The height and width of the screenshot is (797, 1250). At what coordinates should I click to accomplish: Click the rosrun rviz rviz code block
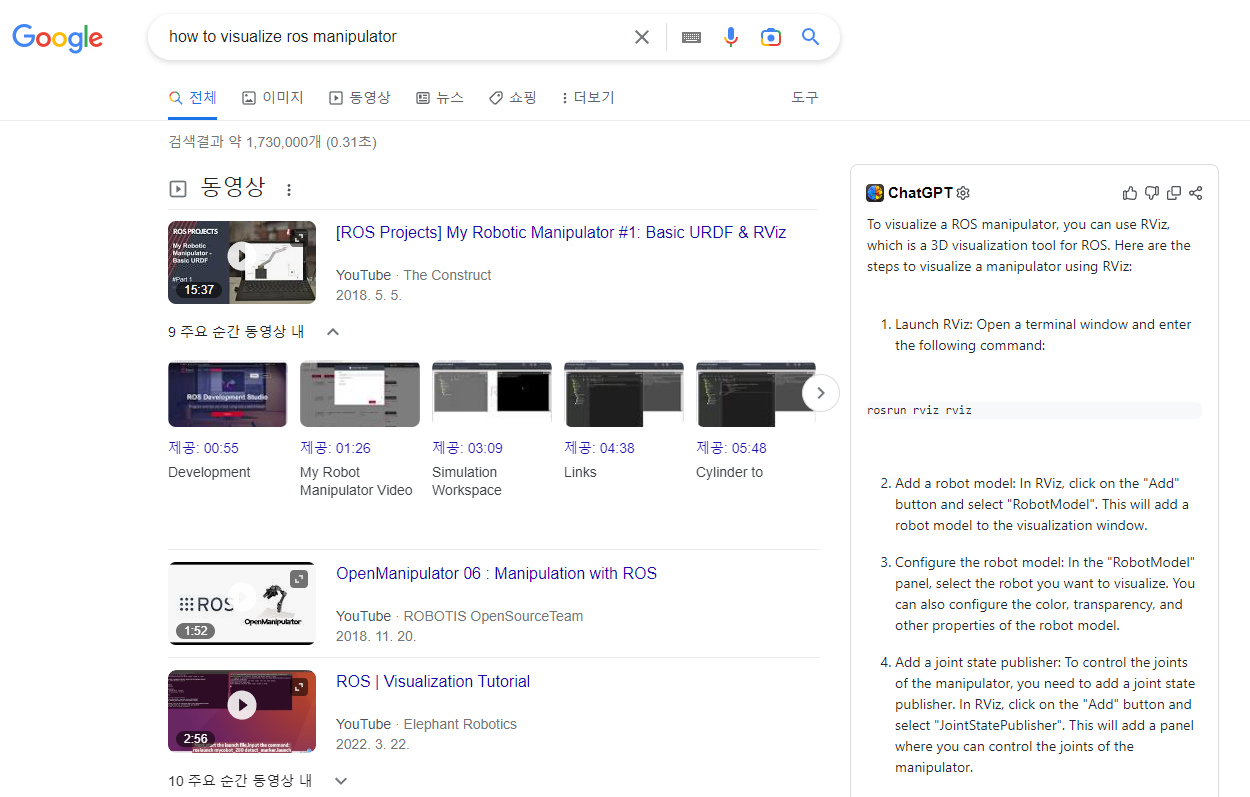pyautogui.click(x=1034, y=410)
